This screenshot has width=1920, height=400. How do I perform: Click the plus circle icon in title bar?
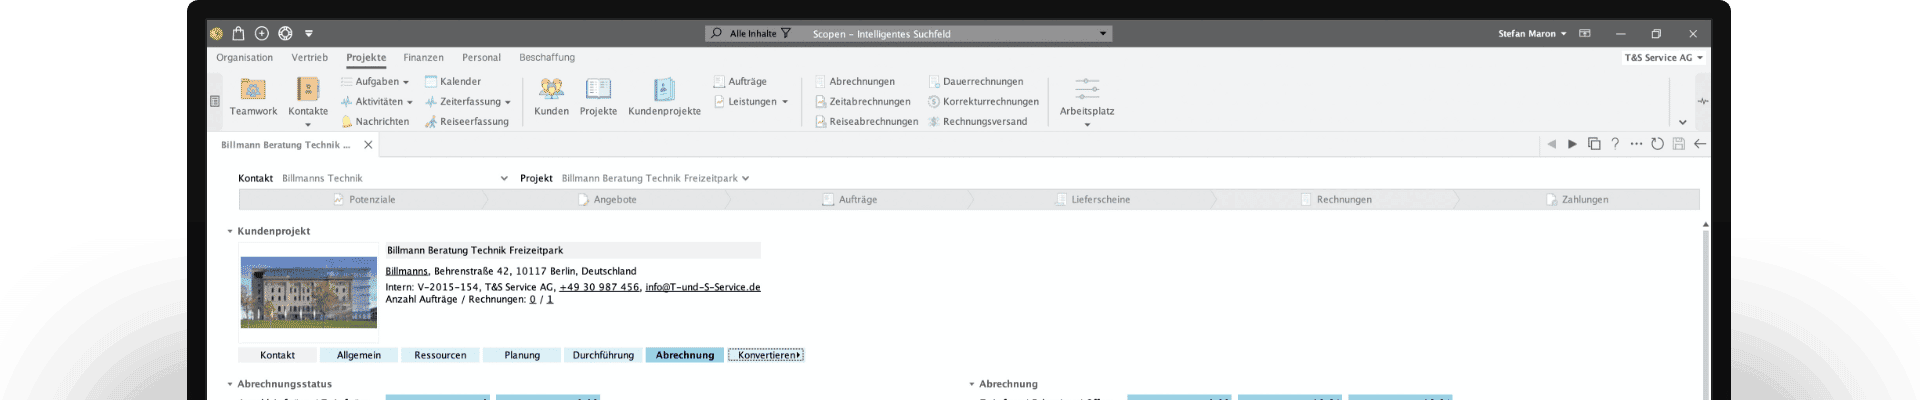click(262, 33)
